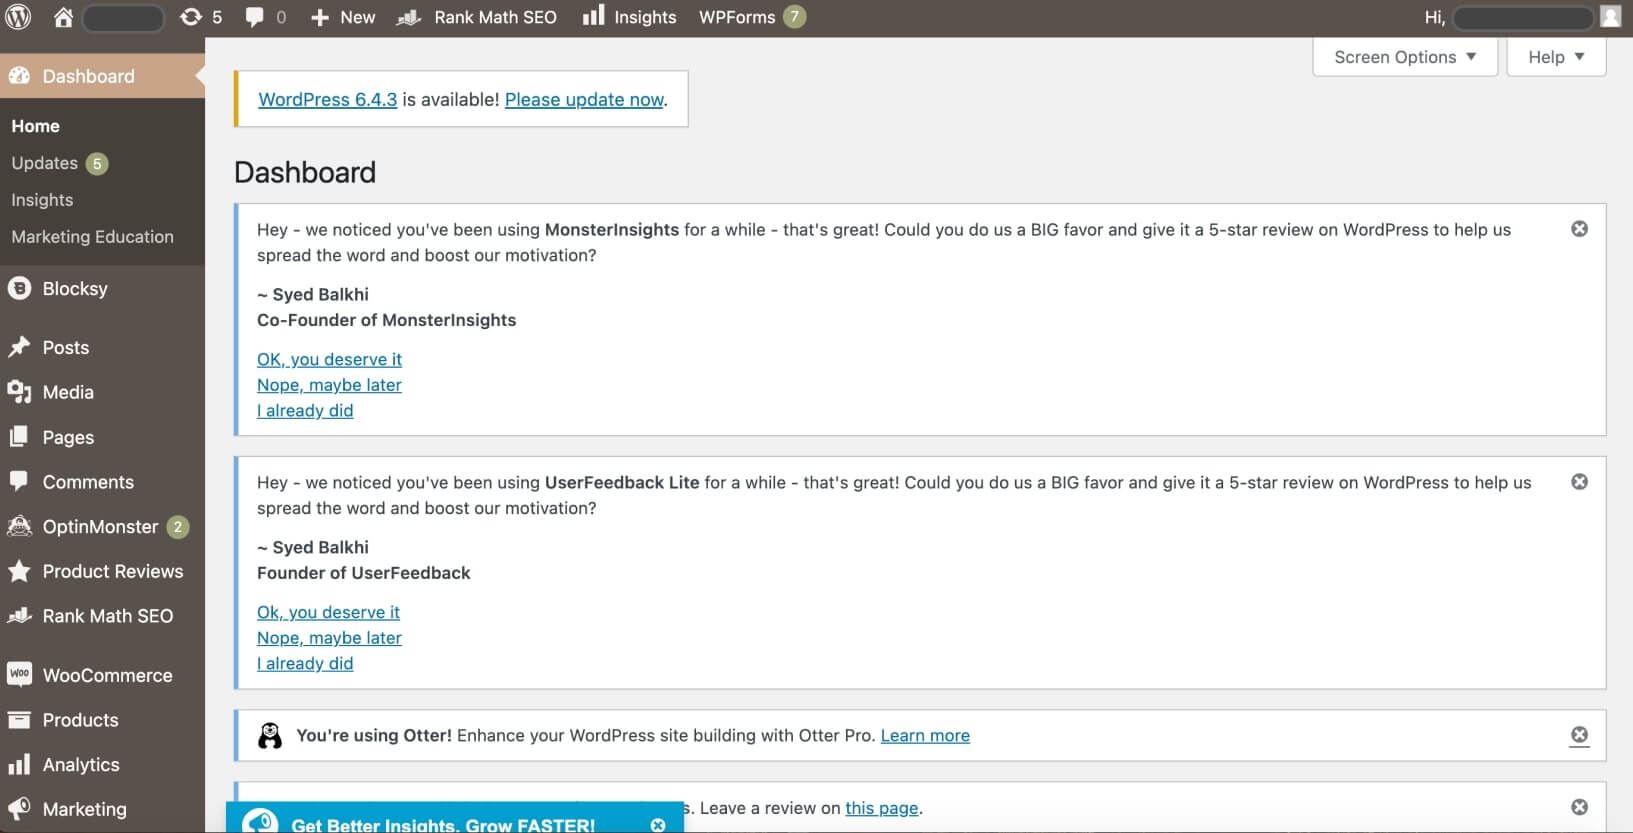This screenshot has height=833, width=1633.
Task: Click the Otter penguin icon
Action: pos(270,736)
